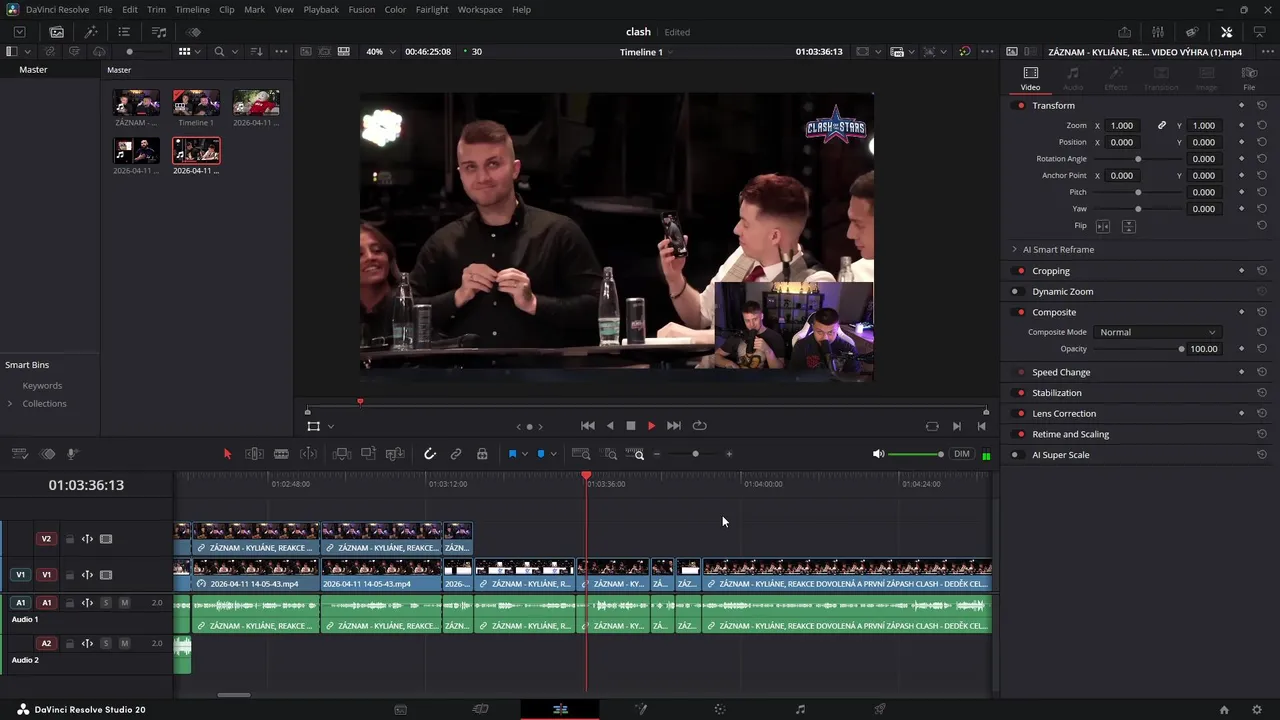Open the File menu
Viewport: 1280px width, 720px height.
[x=105, y=9]
